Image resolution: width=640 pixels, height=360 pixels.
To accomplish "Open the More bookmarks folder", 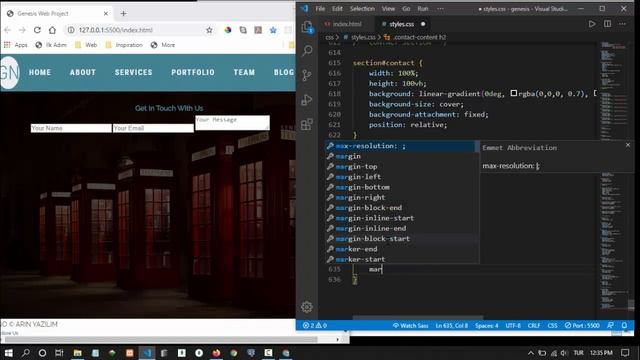I will coord(162,45).
